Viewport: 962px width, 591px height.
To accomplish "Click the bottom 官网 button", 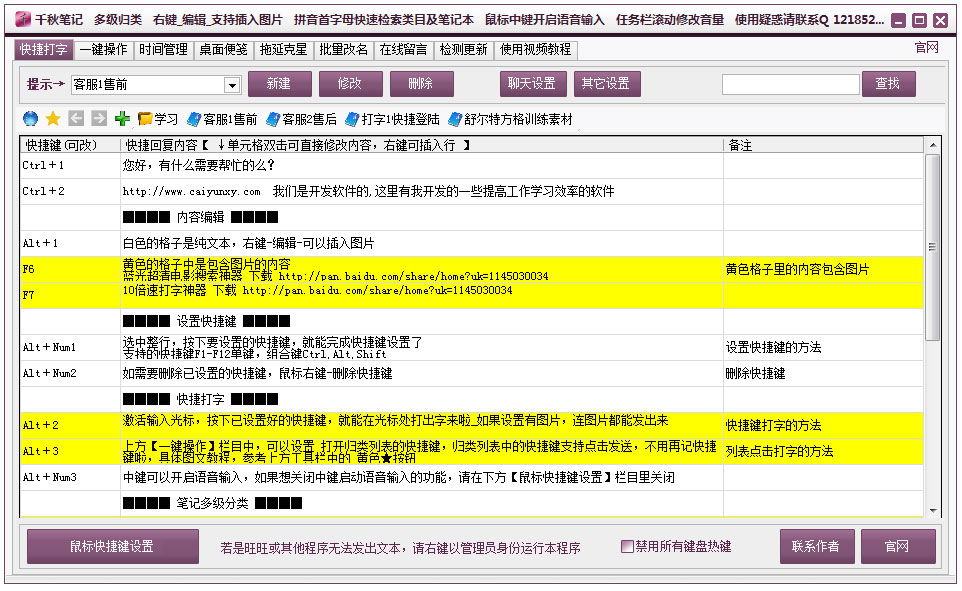I will pyautogui.click(x=898, y=546).
